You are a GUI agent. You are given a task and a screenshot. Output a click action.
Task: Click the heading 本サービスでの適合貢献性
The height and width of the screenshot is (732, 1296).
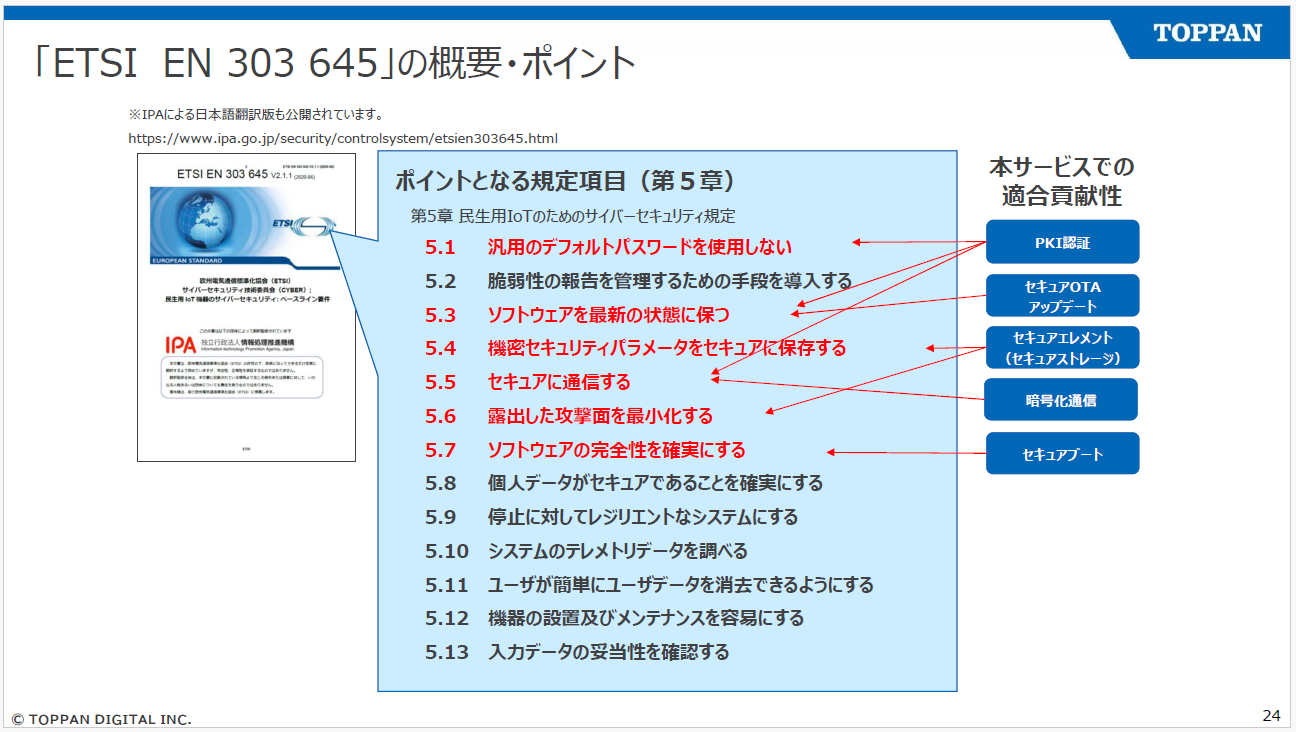[1062, 181]
